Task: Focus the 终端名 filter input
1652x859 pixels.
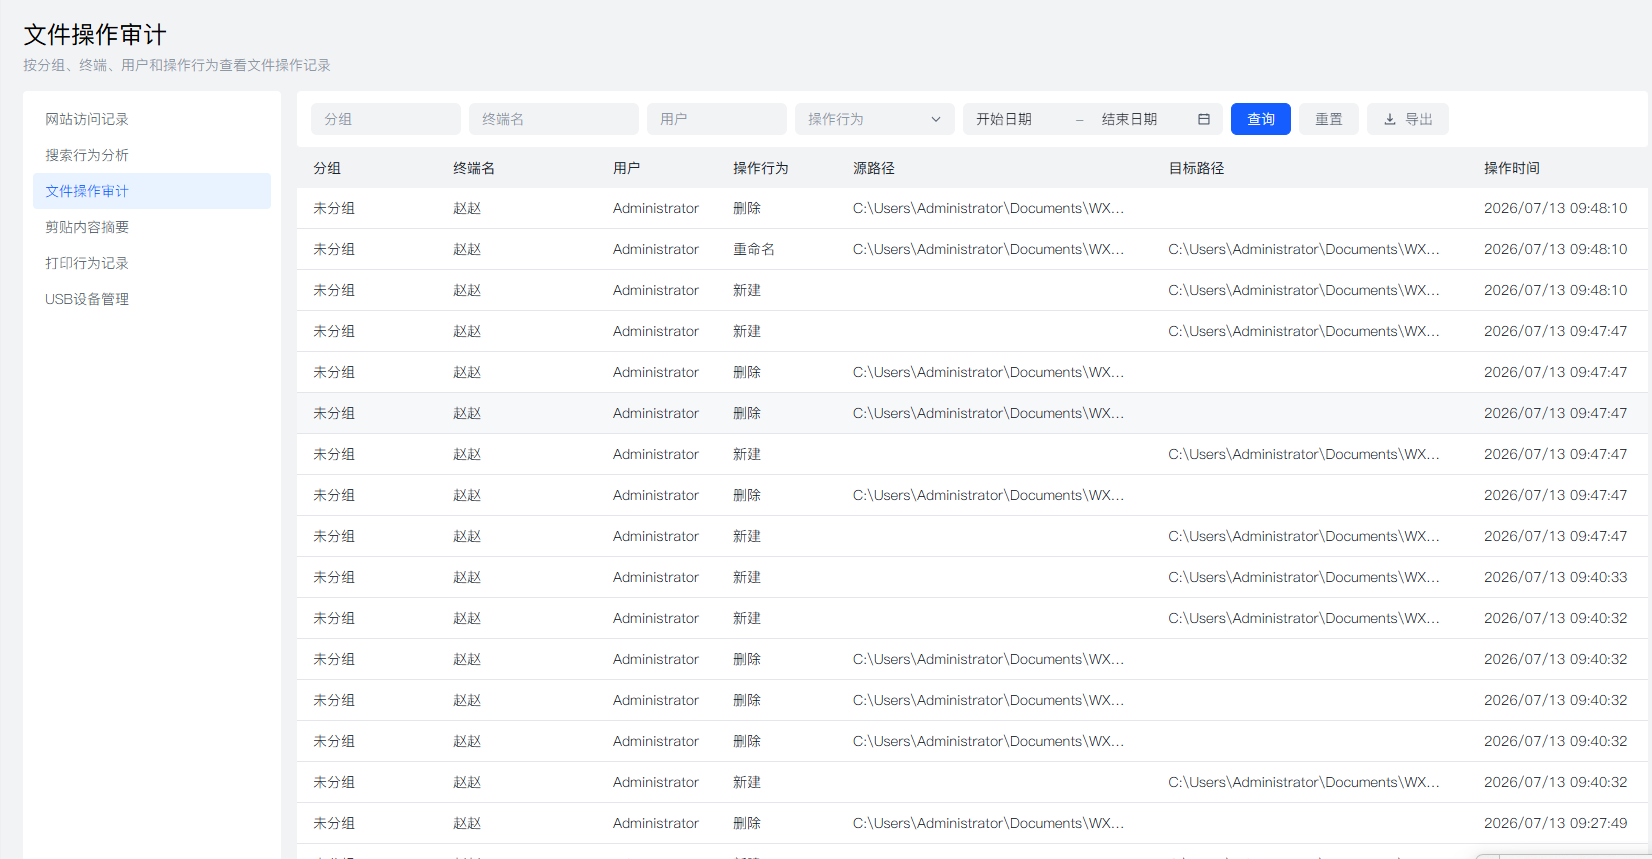Action: tap(554, 119)
